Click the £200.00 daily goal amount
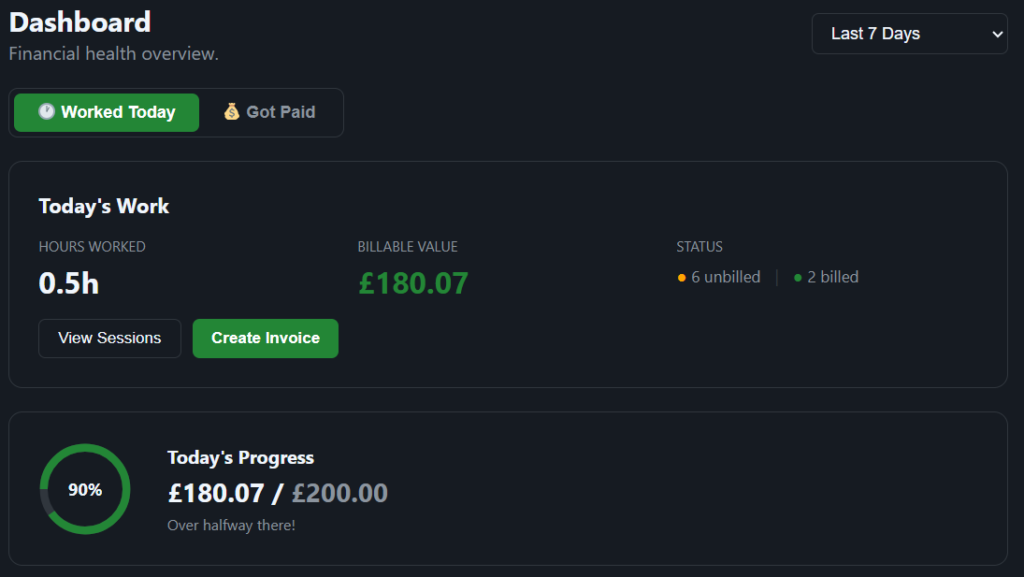Image resolution: width=1024 pixels, height=577 pixels. click(340, 493)
